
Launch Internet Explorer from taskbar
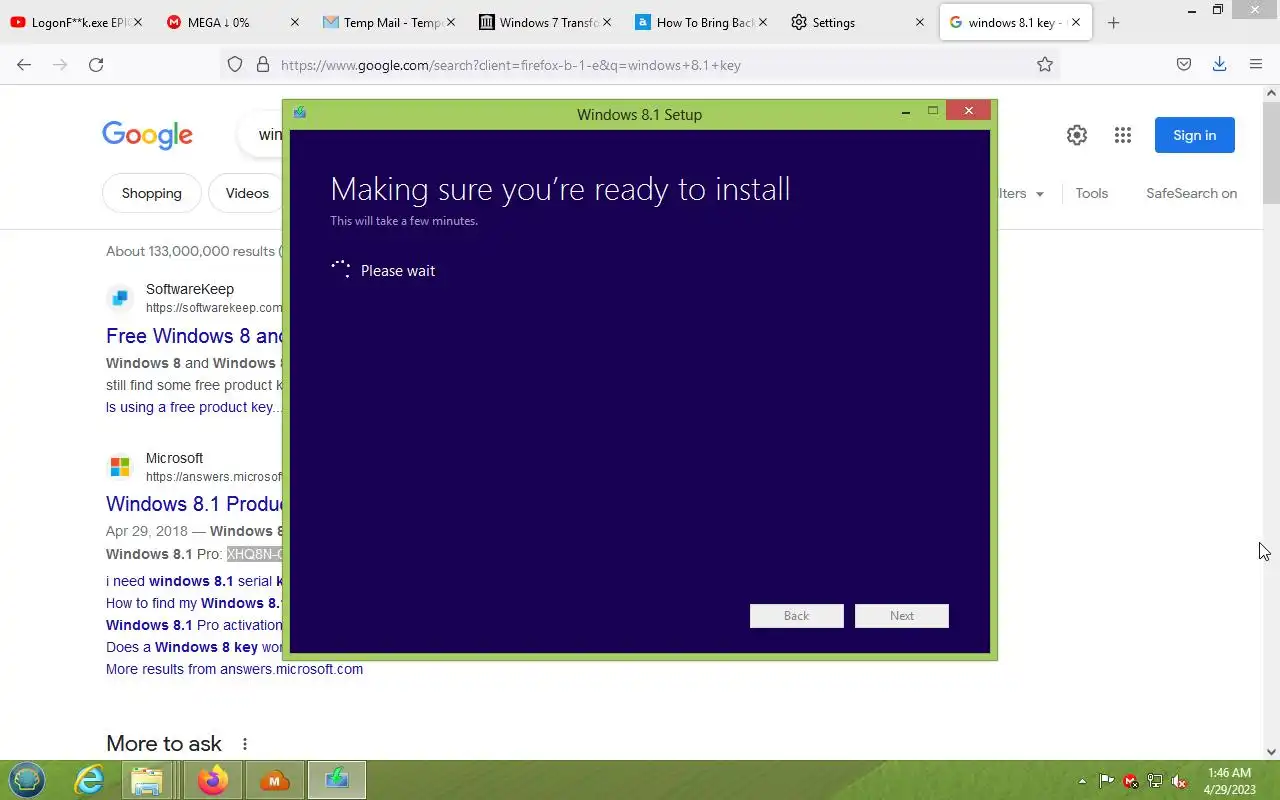[x=90, y=780]
